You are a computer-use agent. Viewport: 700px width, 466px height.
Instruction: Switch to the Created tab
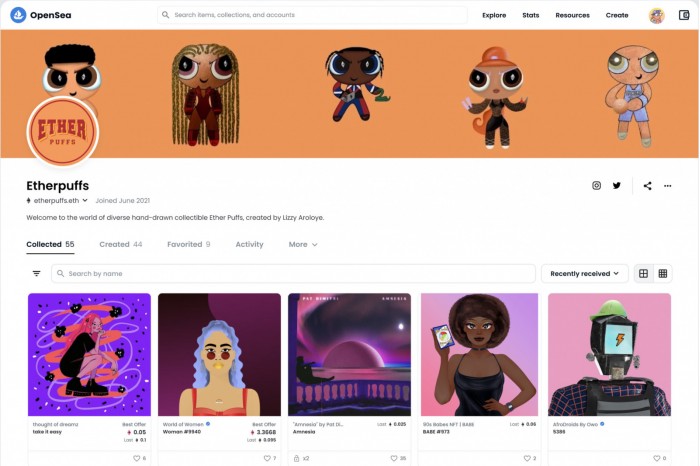tap(121, 245)
